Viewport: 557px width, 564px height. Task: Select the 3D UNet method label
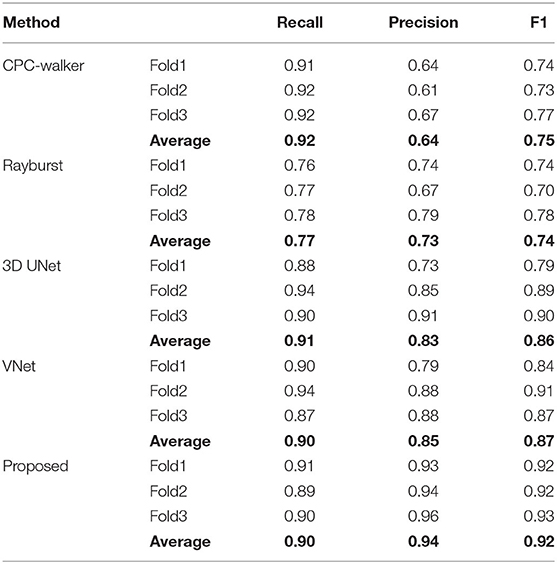[32, 266]
